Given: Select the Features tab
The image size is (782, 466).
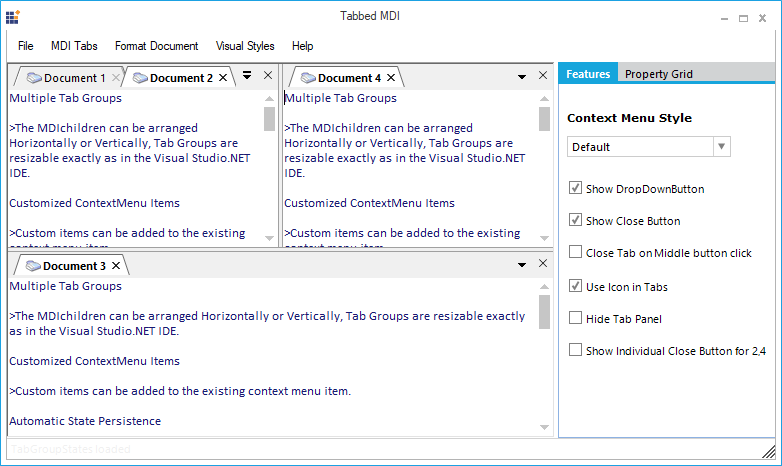Looking at the screenshot, I should coord(588,74).
